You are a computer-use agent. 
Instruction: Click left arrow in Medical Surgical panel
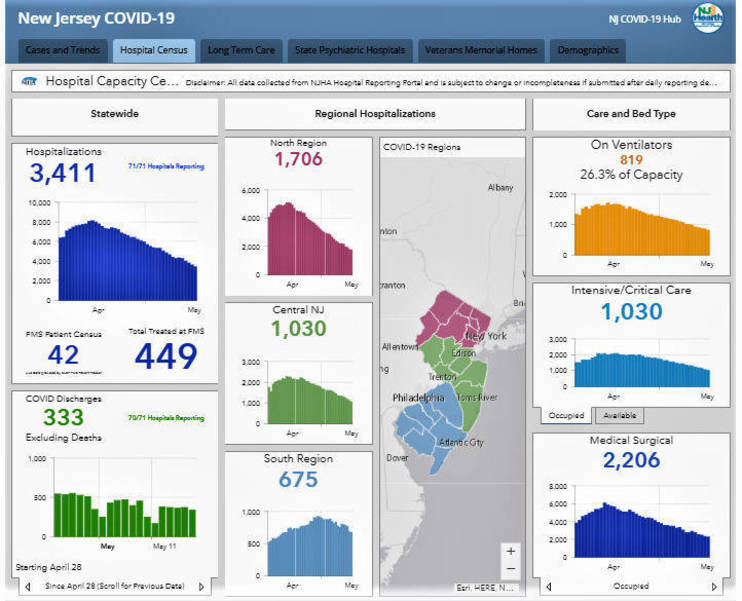click(548, 587)
